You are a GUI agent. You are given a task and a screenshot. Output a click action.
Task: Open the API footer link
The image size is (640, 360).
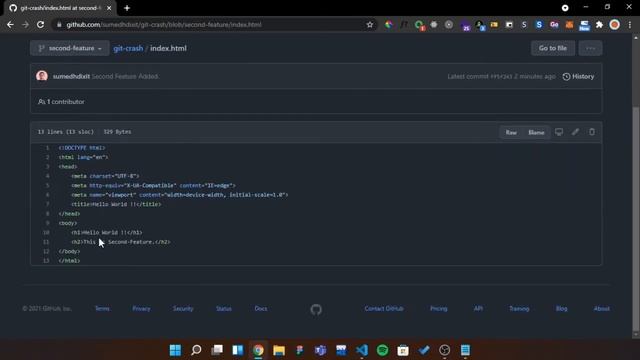[x=478, y=309]
